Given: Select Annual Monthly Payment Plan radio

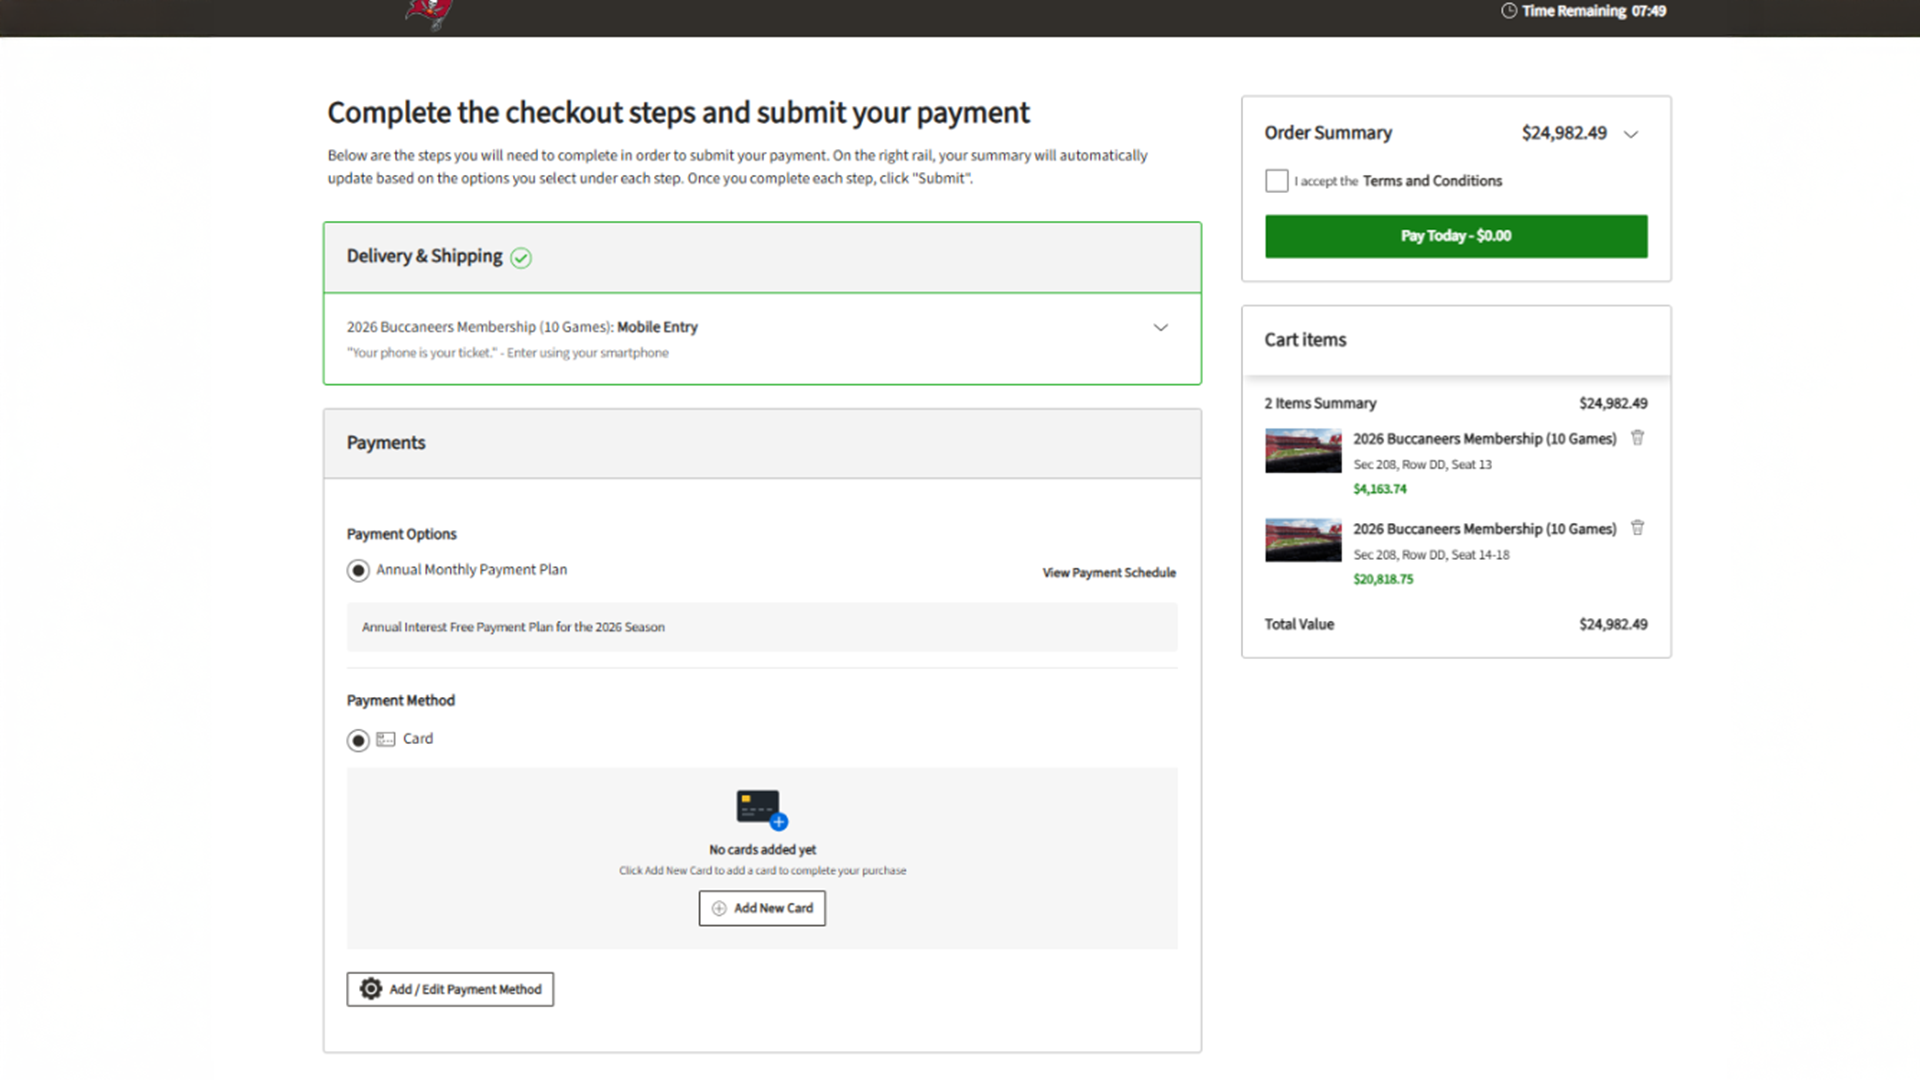Looking at the screenshot, I should (358, 571).
